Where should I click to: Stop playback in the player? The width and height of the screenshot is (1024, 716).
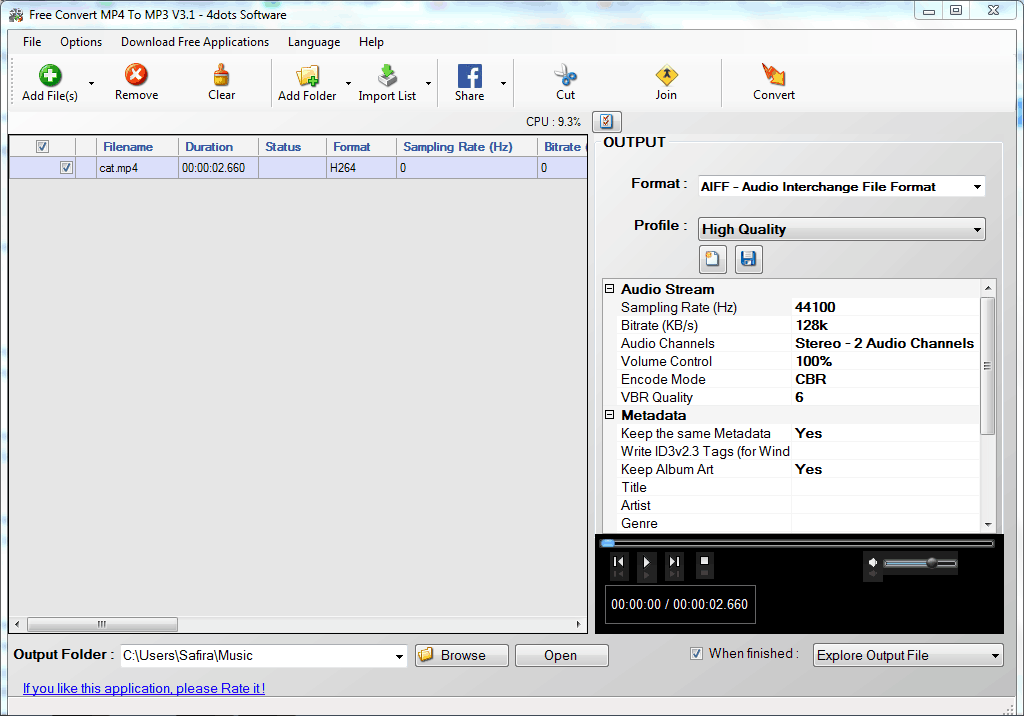coord(704,561)
